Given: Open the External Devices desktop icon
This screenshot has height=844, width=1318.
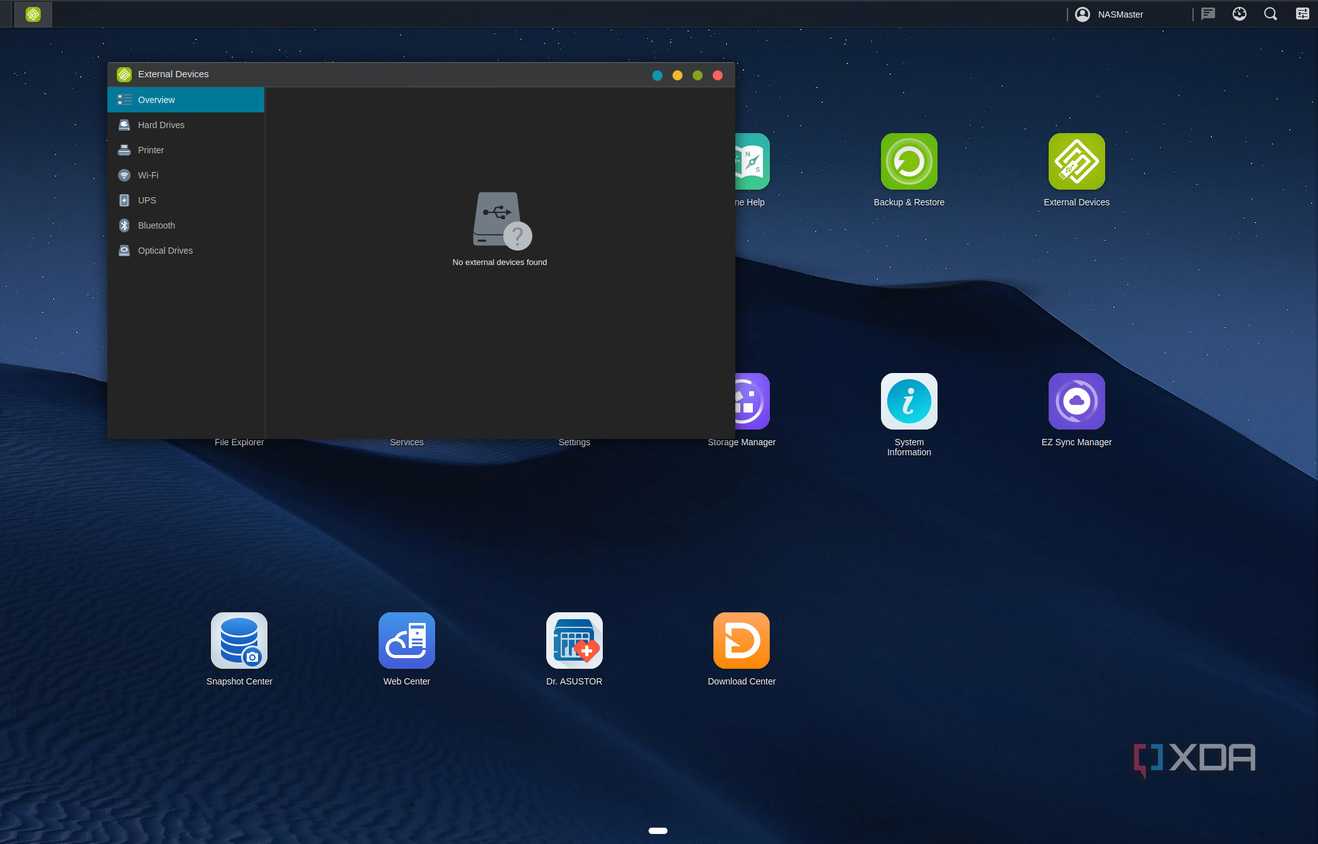Looking at the screenshot, I should pyautogui.click(x=1076, y=161).
